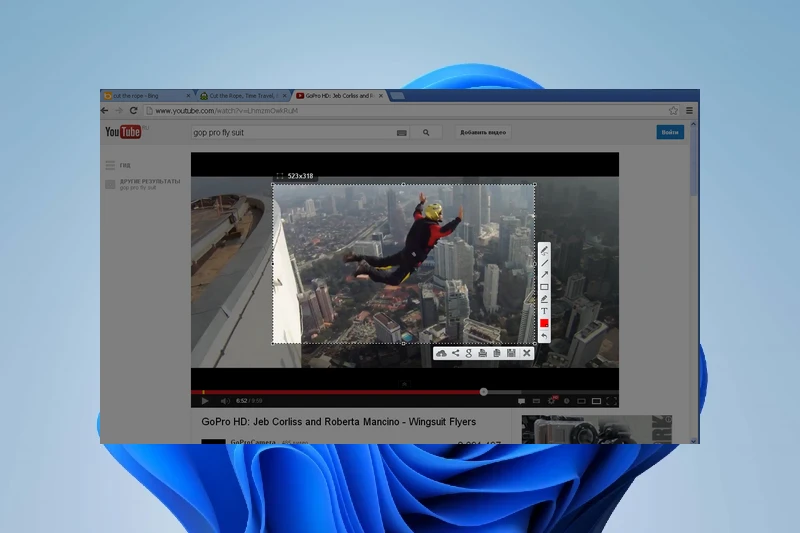Expand the 'ГИД' guide menu
Screen dimensions: 800x533
[x=118, y=165]
